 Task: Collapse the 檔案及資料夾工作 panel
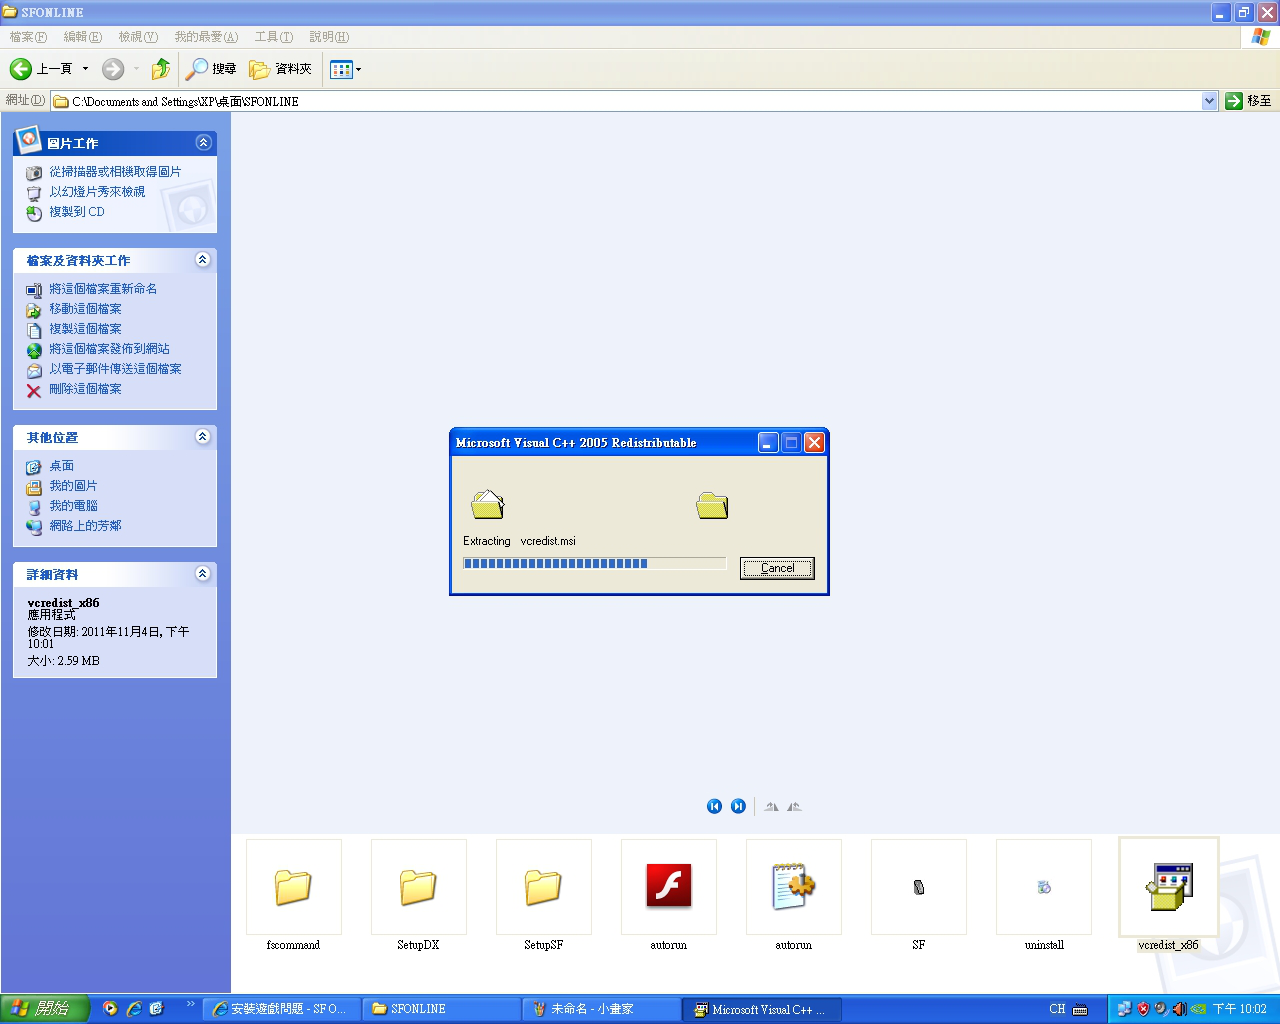203,260
